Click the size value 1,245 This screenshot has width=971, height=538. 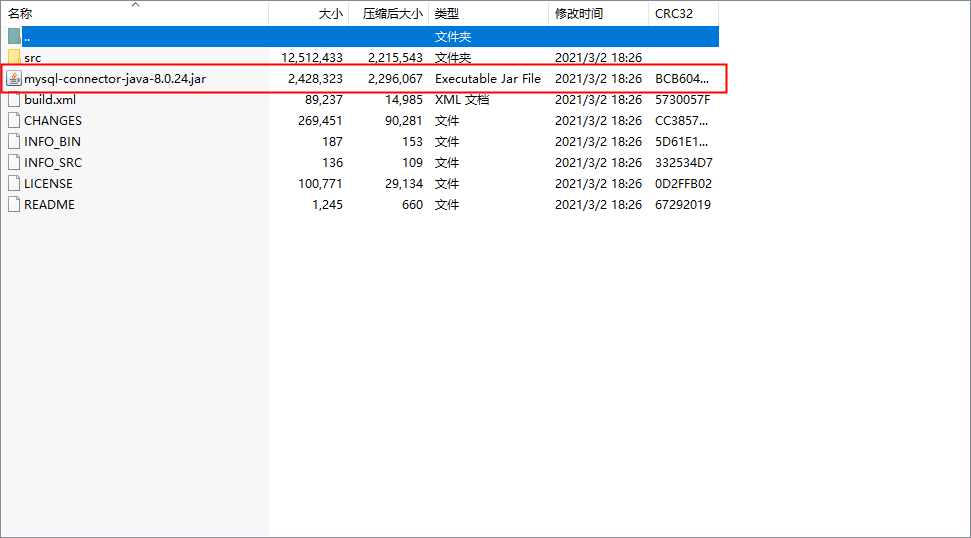point(328,205)
